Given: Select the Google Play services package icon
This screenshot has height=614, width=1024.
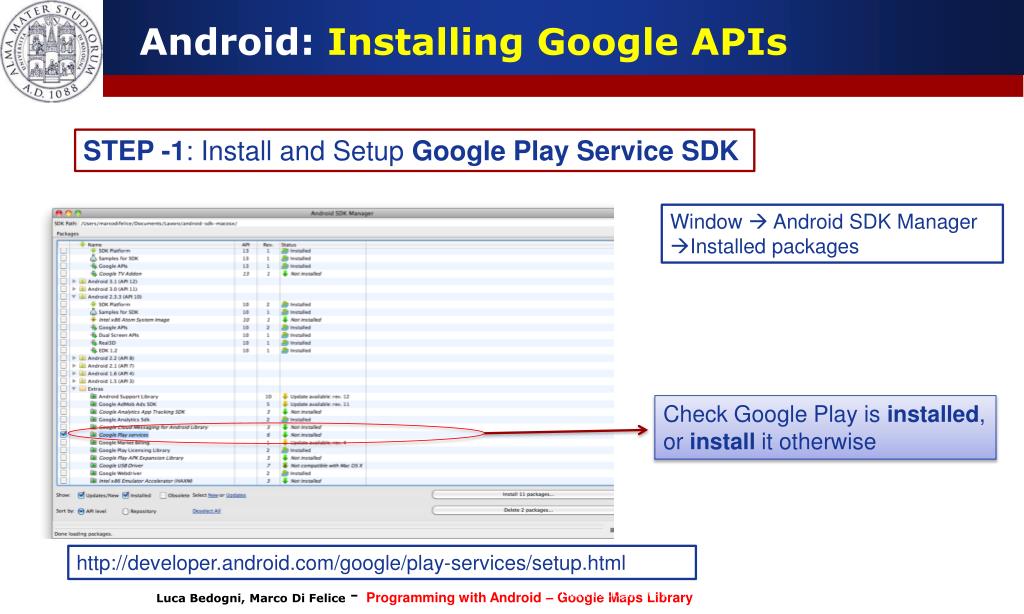Looking at the screenshot, I should (93, 434).
